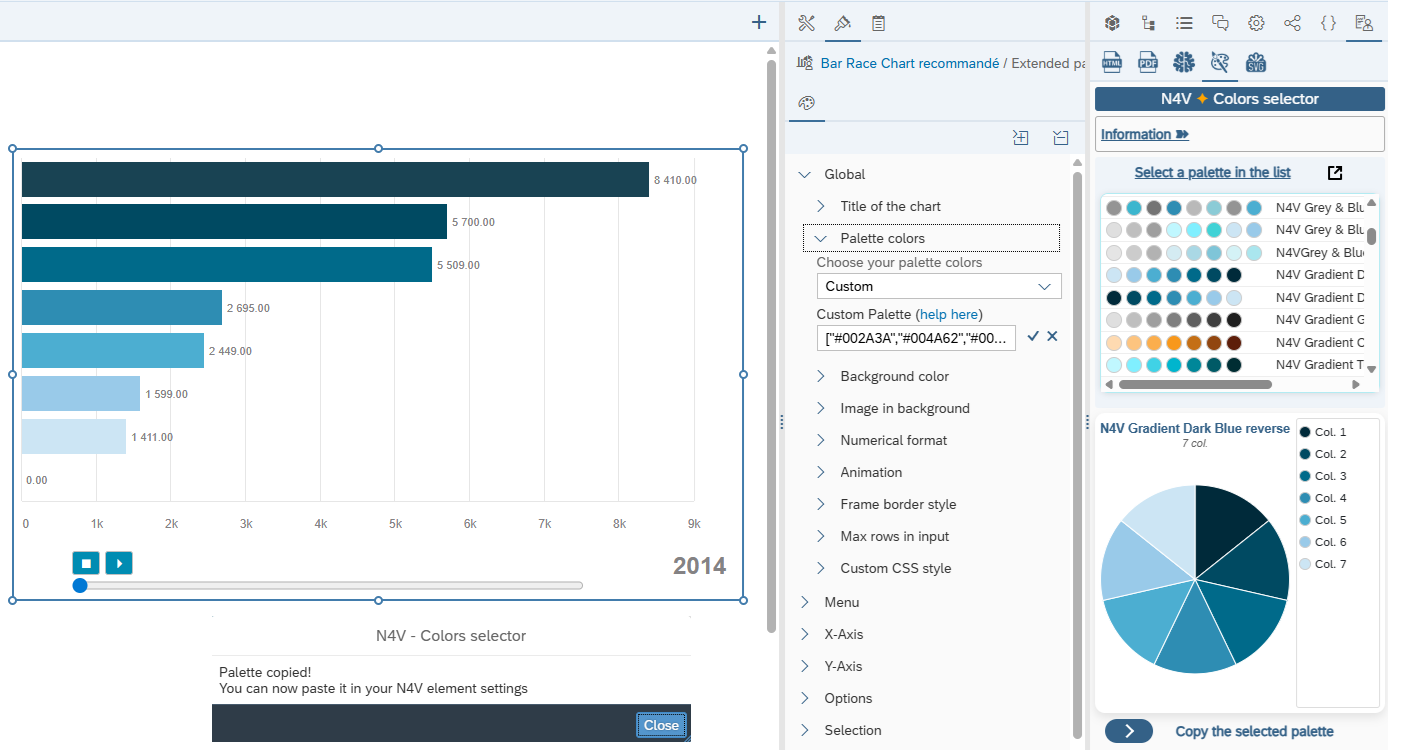Image resolution: width=1425 pixels, height=751 pixels.
Task: Click the Close button in dialog
Action: [661, 726]
